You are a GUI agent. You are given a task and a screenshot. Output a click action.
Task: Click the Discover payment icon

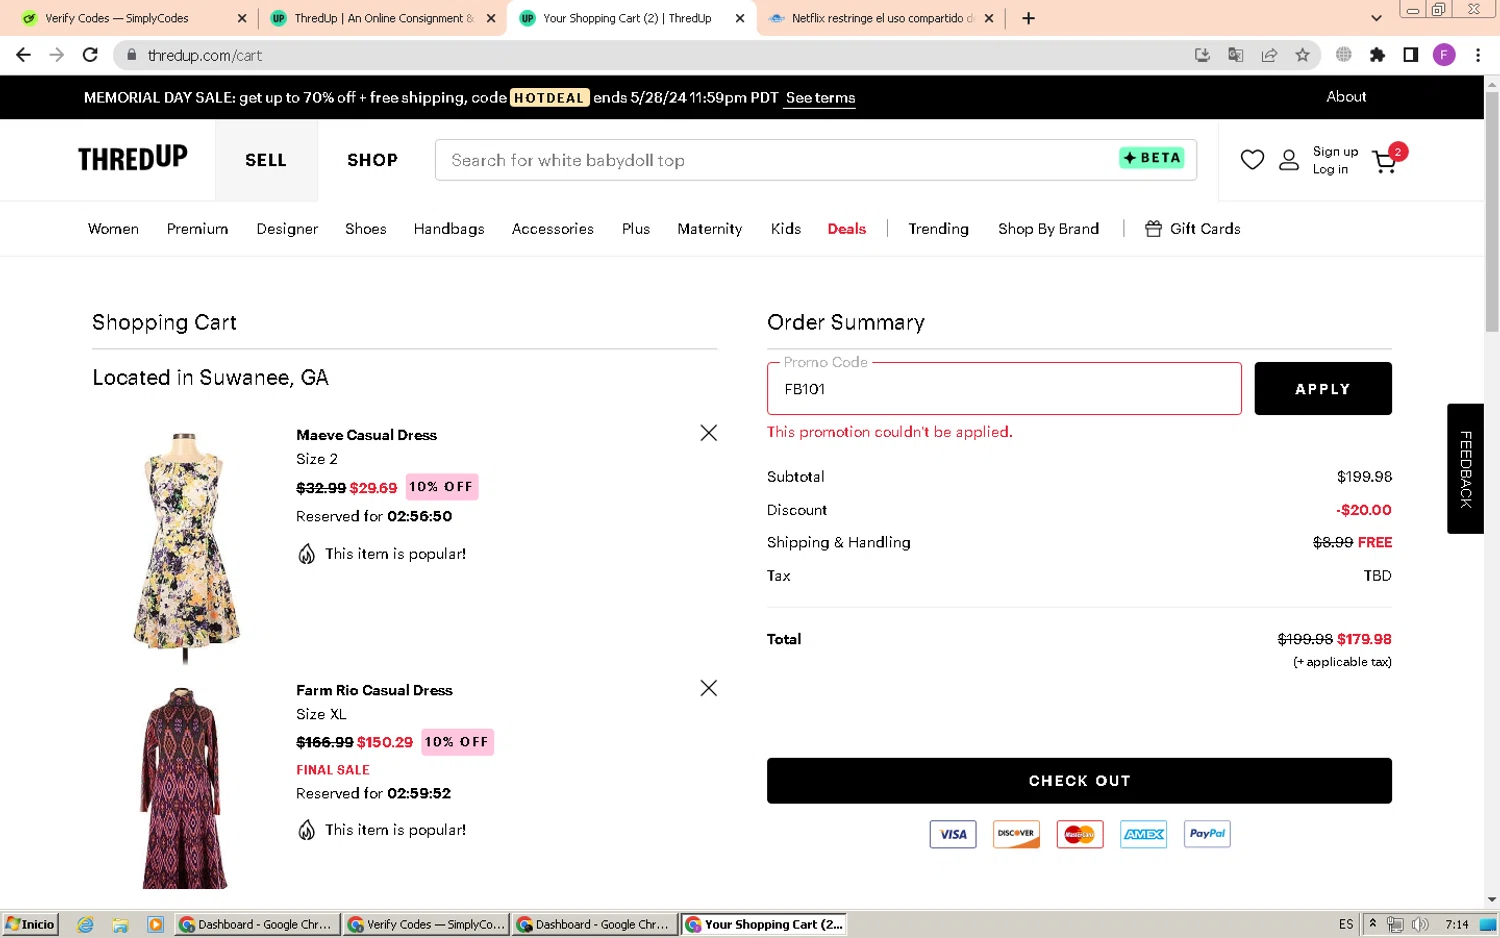coord(1016,834)
